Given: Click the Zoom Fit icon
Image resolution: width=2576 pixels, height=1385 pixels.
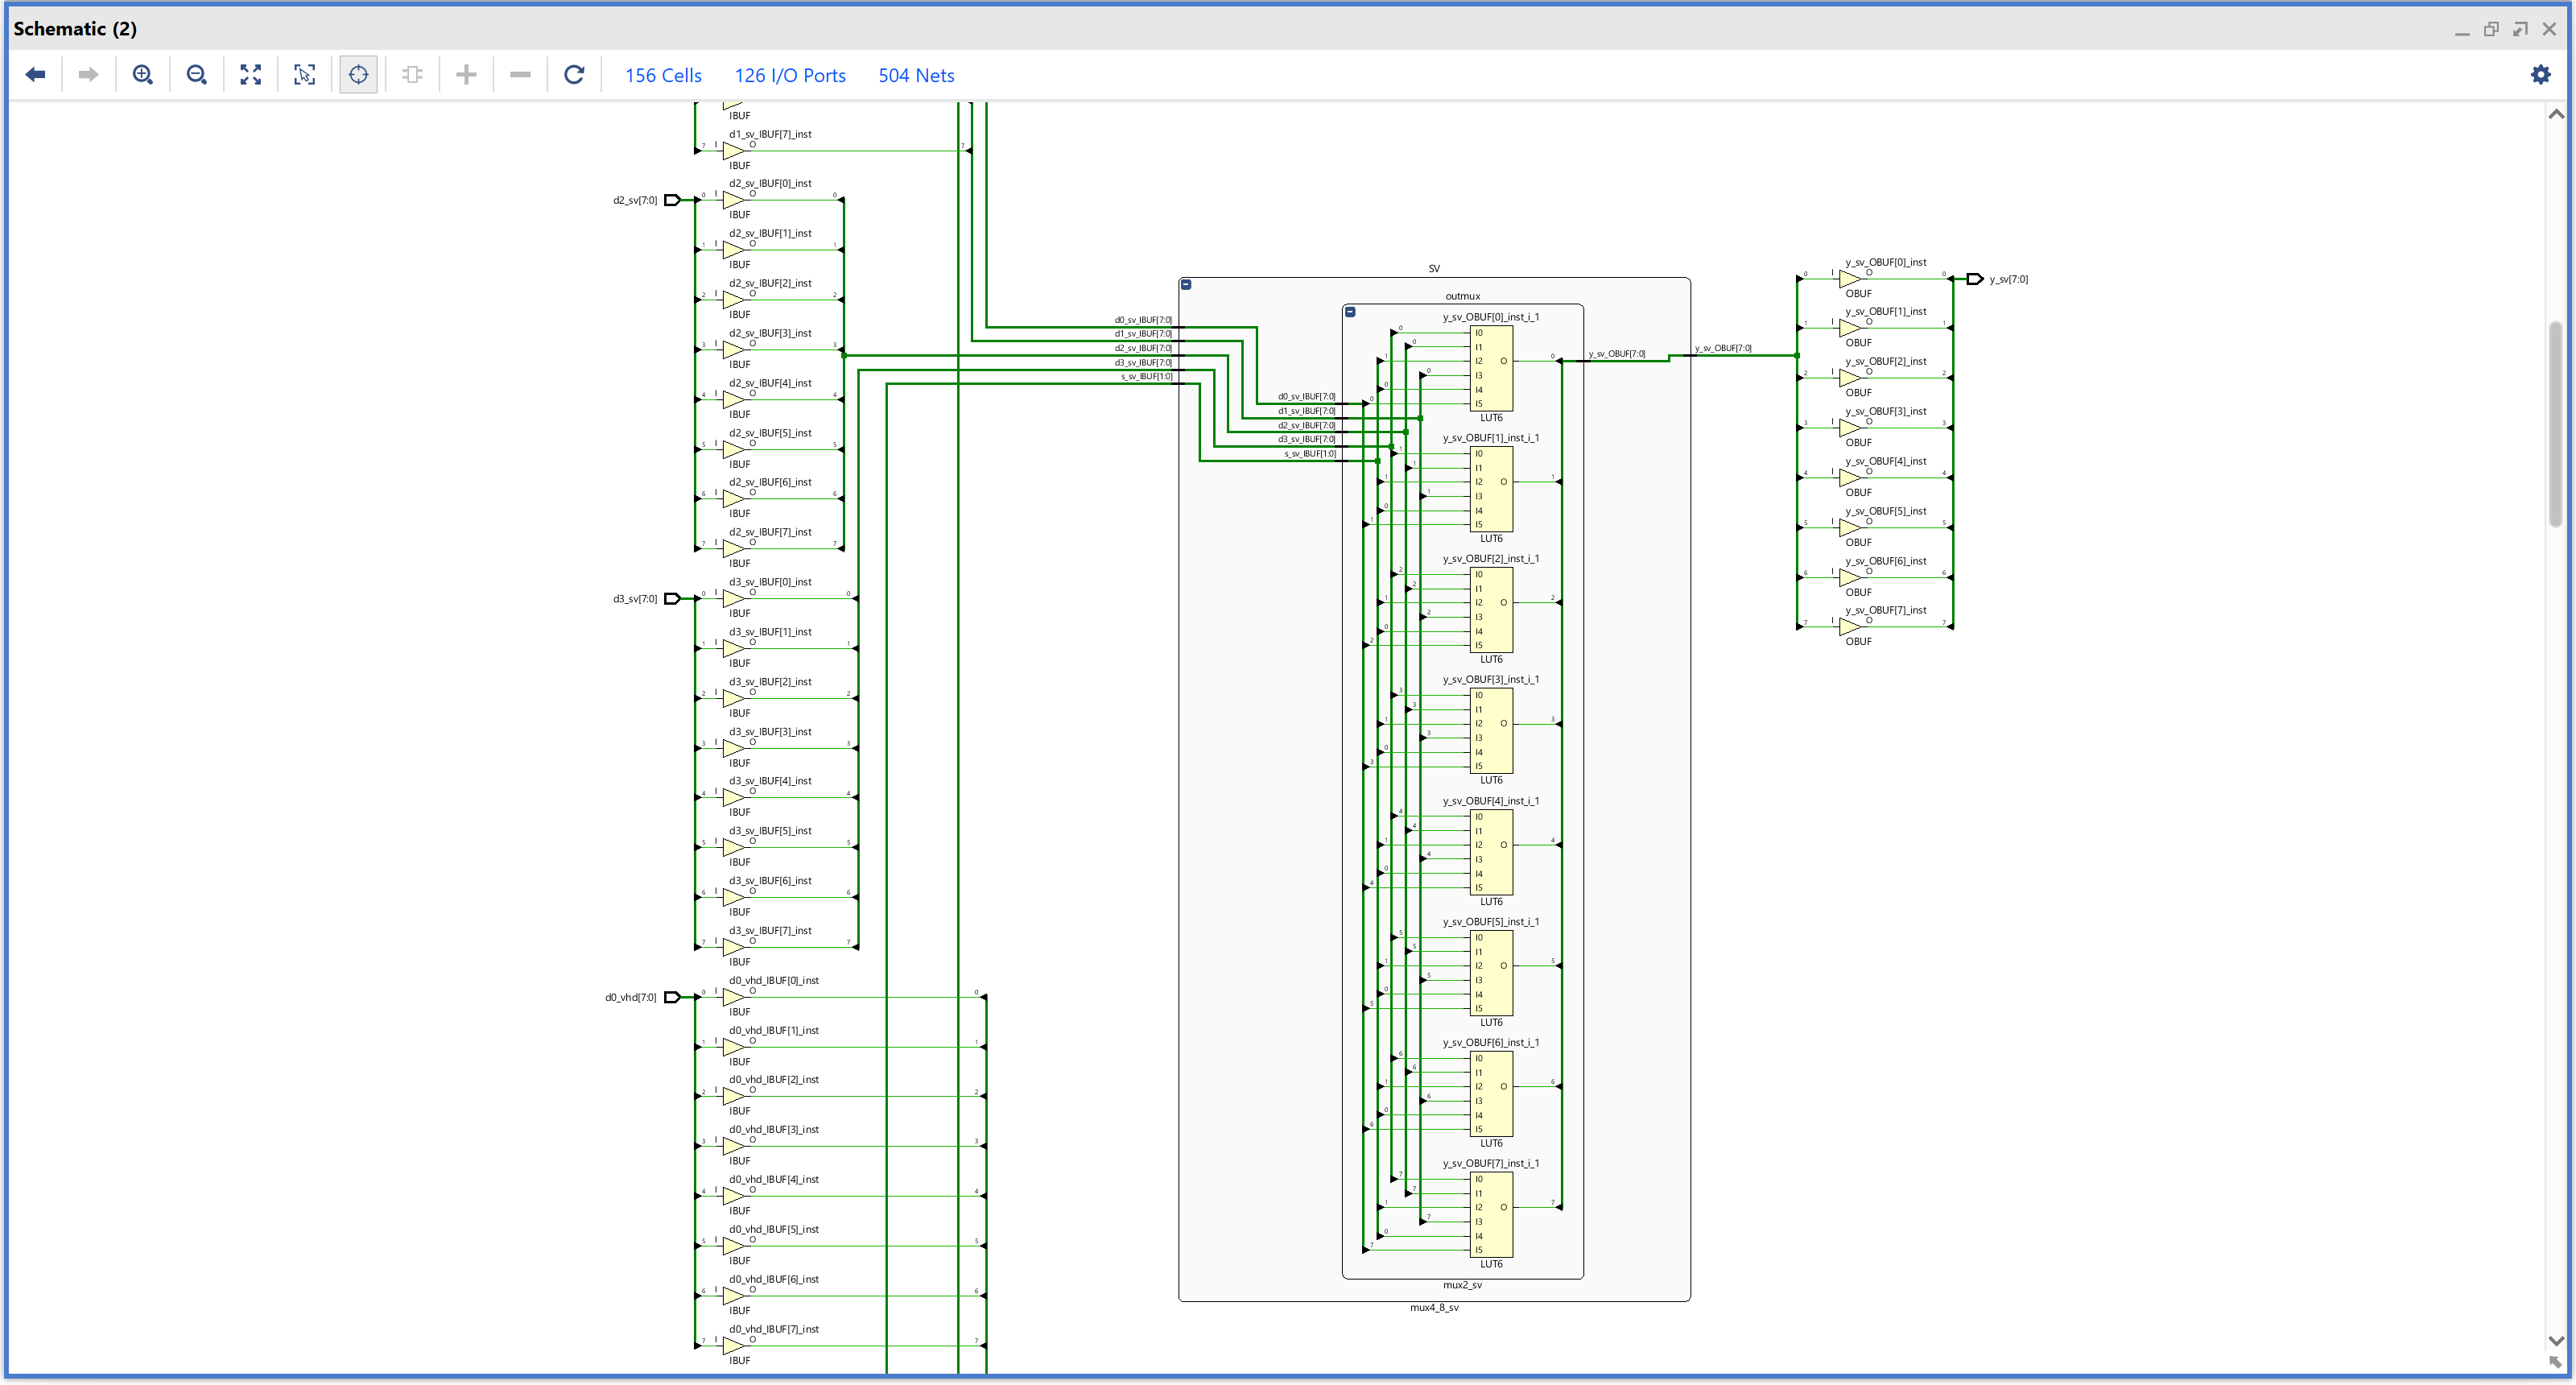Looking at the screenshot, I should click(x=251, y=75).
